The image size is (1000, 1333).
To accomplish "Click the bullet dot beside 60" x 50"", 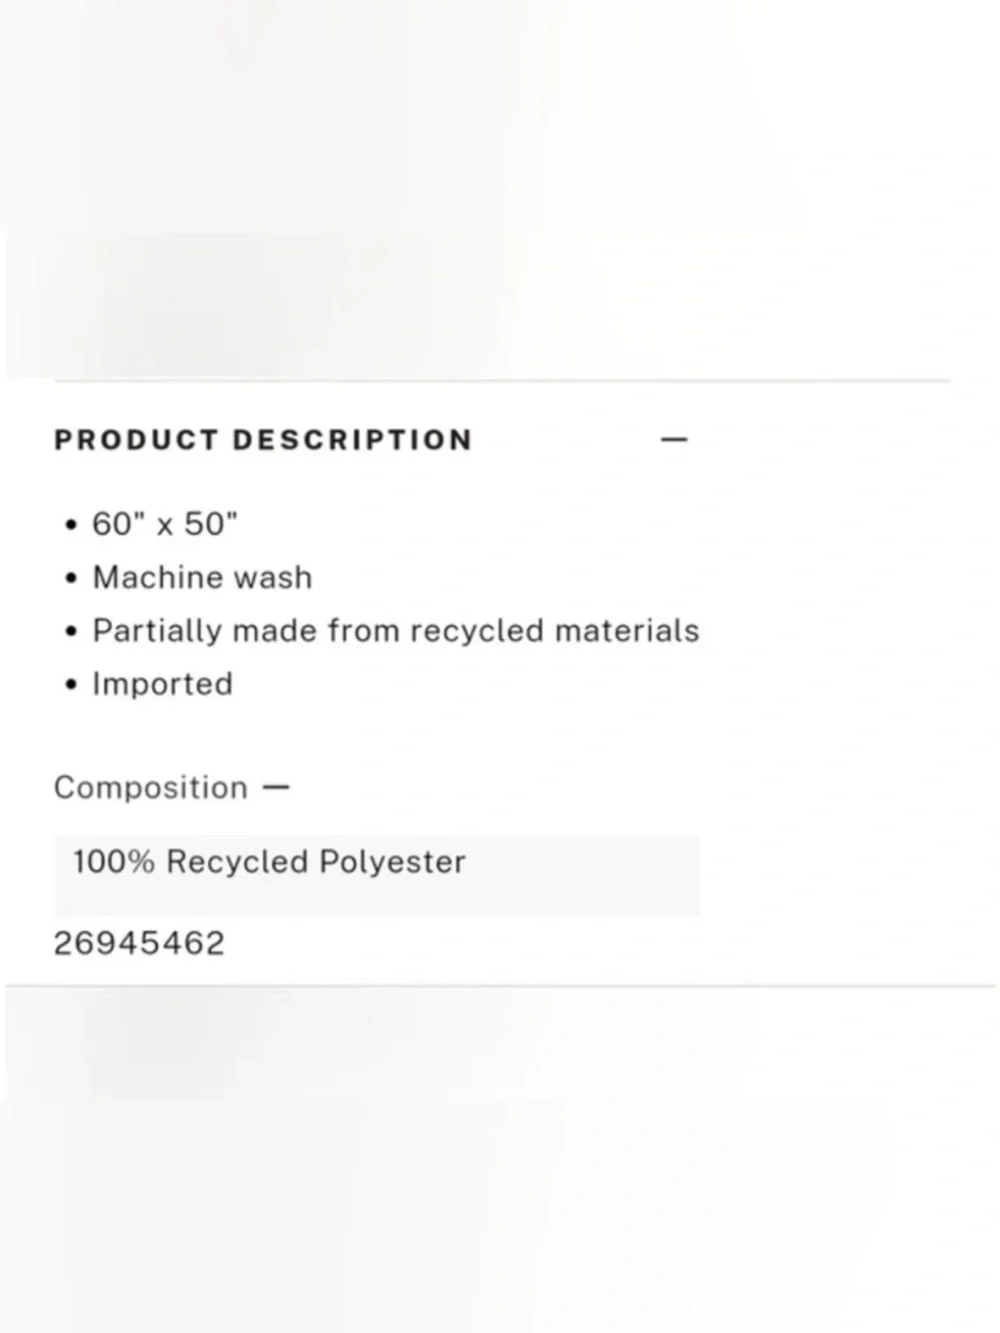I will click(x=70, y=525).
